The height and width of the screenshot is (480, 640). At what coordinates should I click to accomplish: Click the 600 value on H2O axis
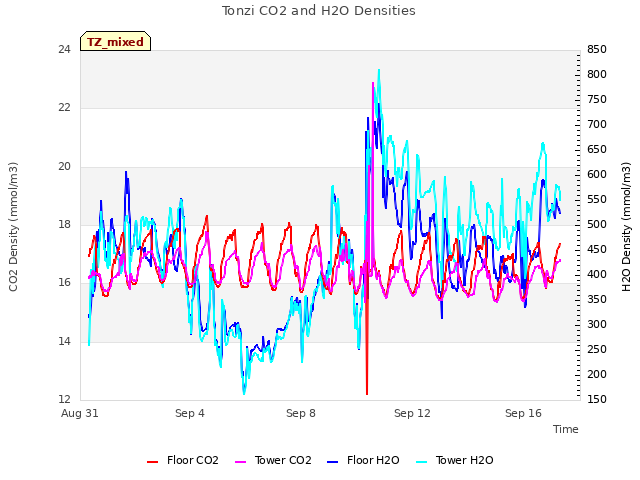point(597,174)
